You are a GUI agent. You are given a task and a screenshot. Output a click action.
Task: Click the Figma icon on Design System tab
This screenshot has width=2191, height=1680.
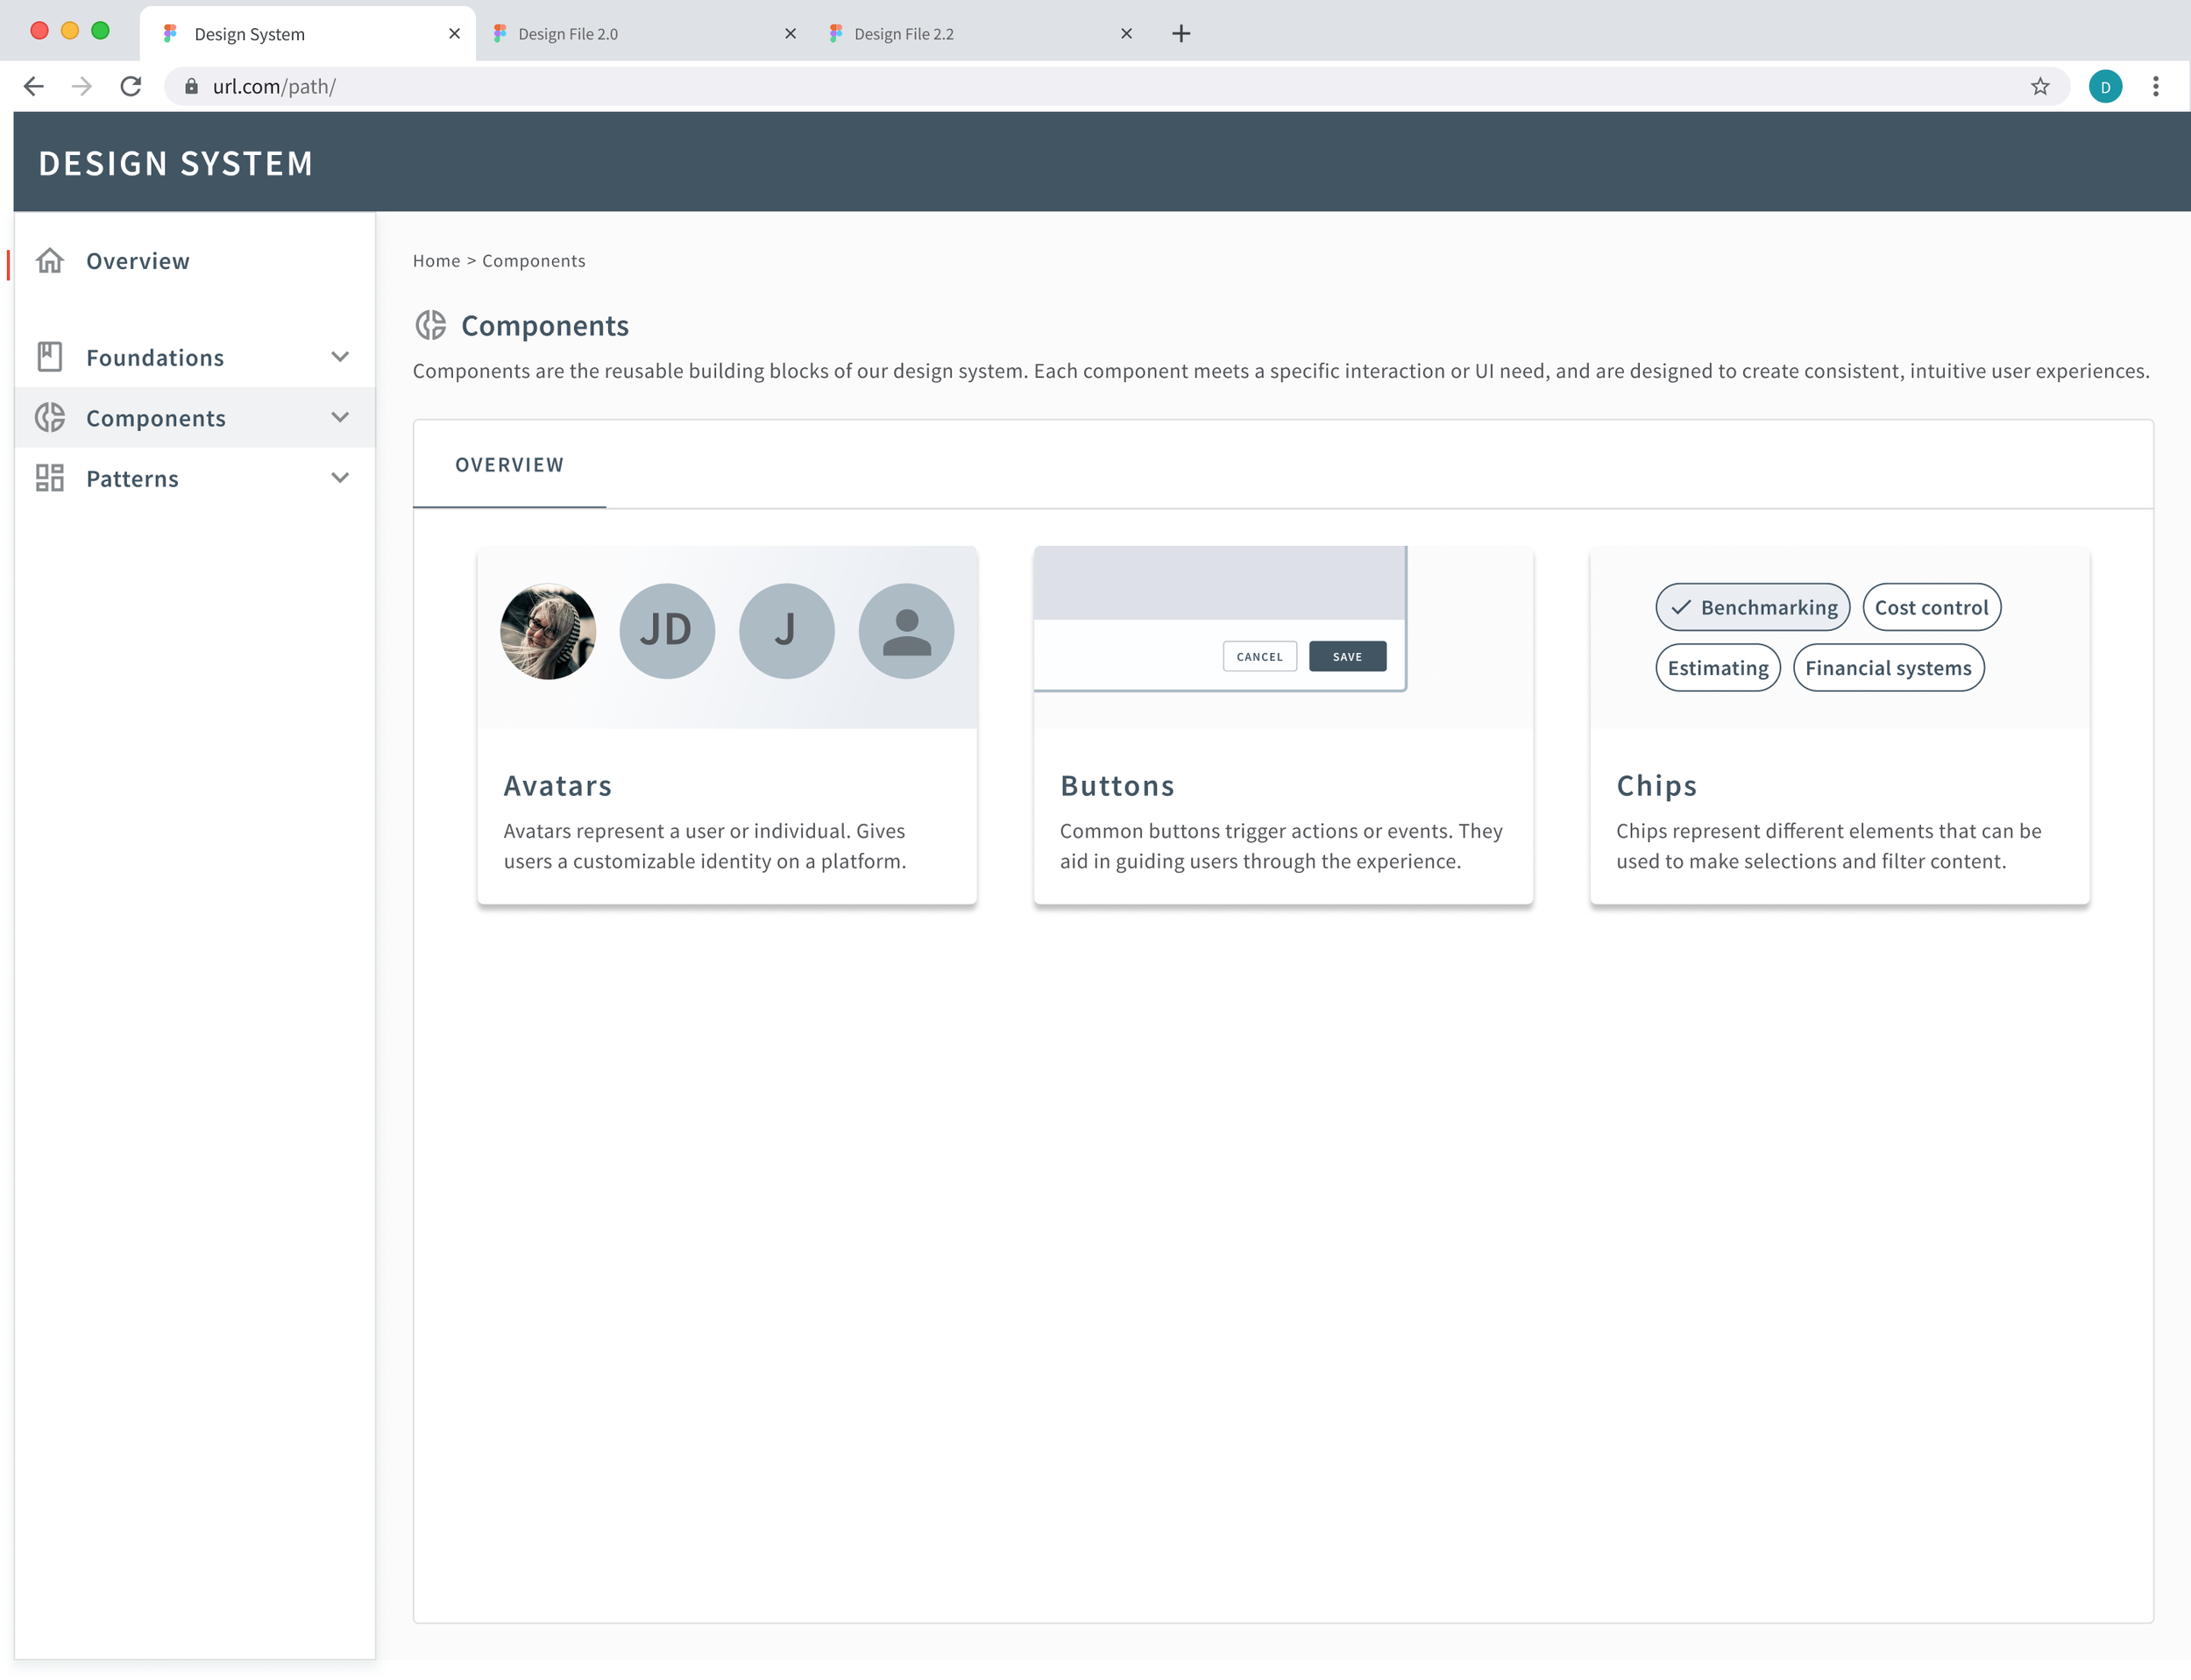tap(170, 33)
